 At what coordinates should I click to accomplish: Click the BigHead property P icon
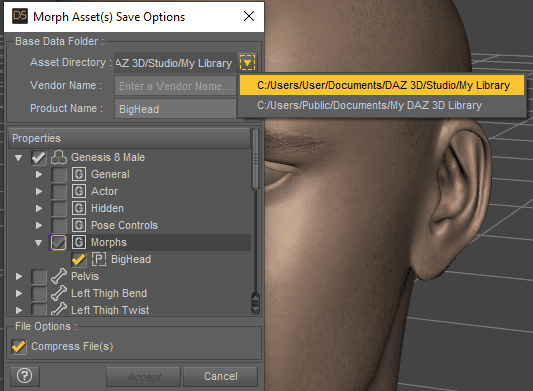[99, 259]
